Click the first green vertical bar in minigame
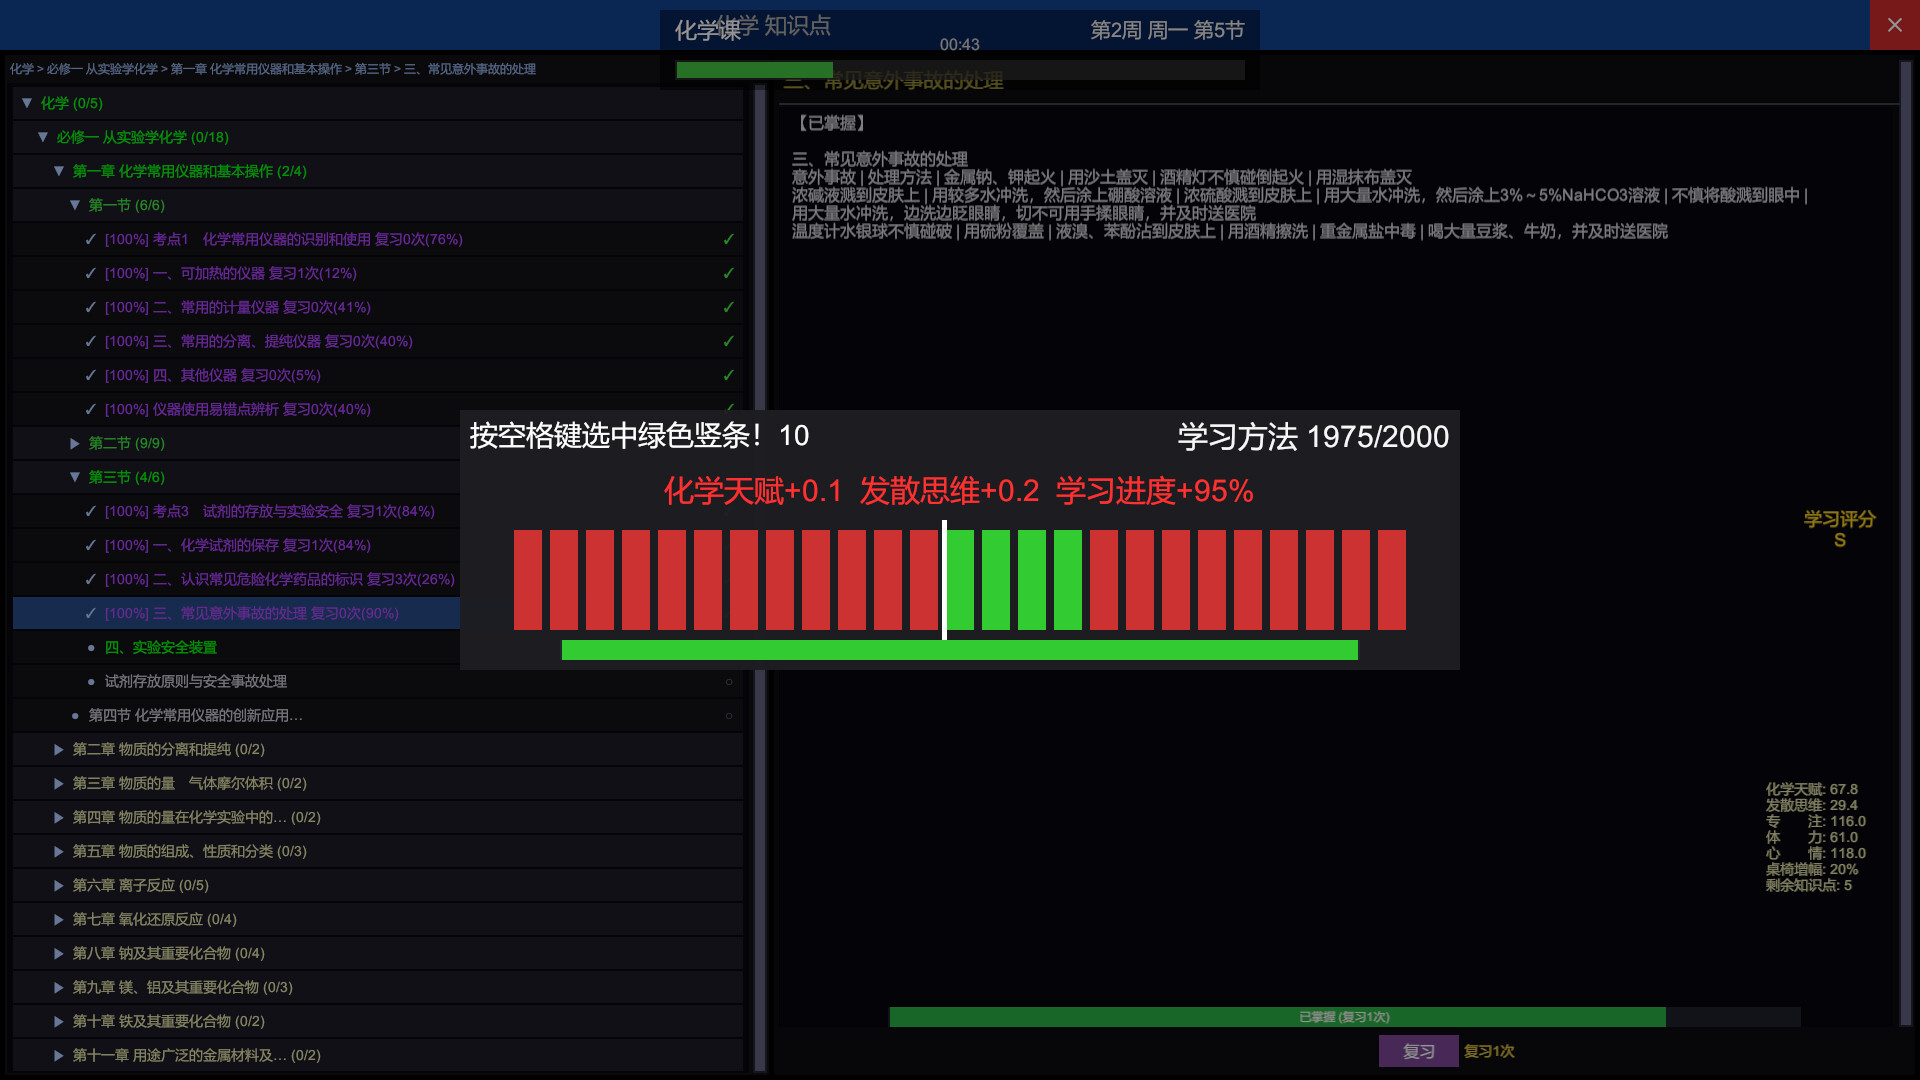 [960, 580]
